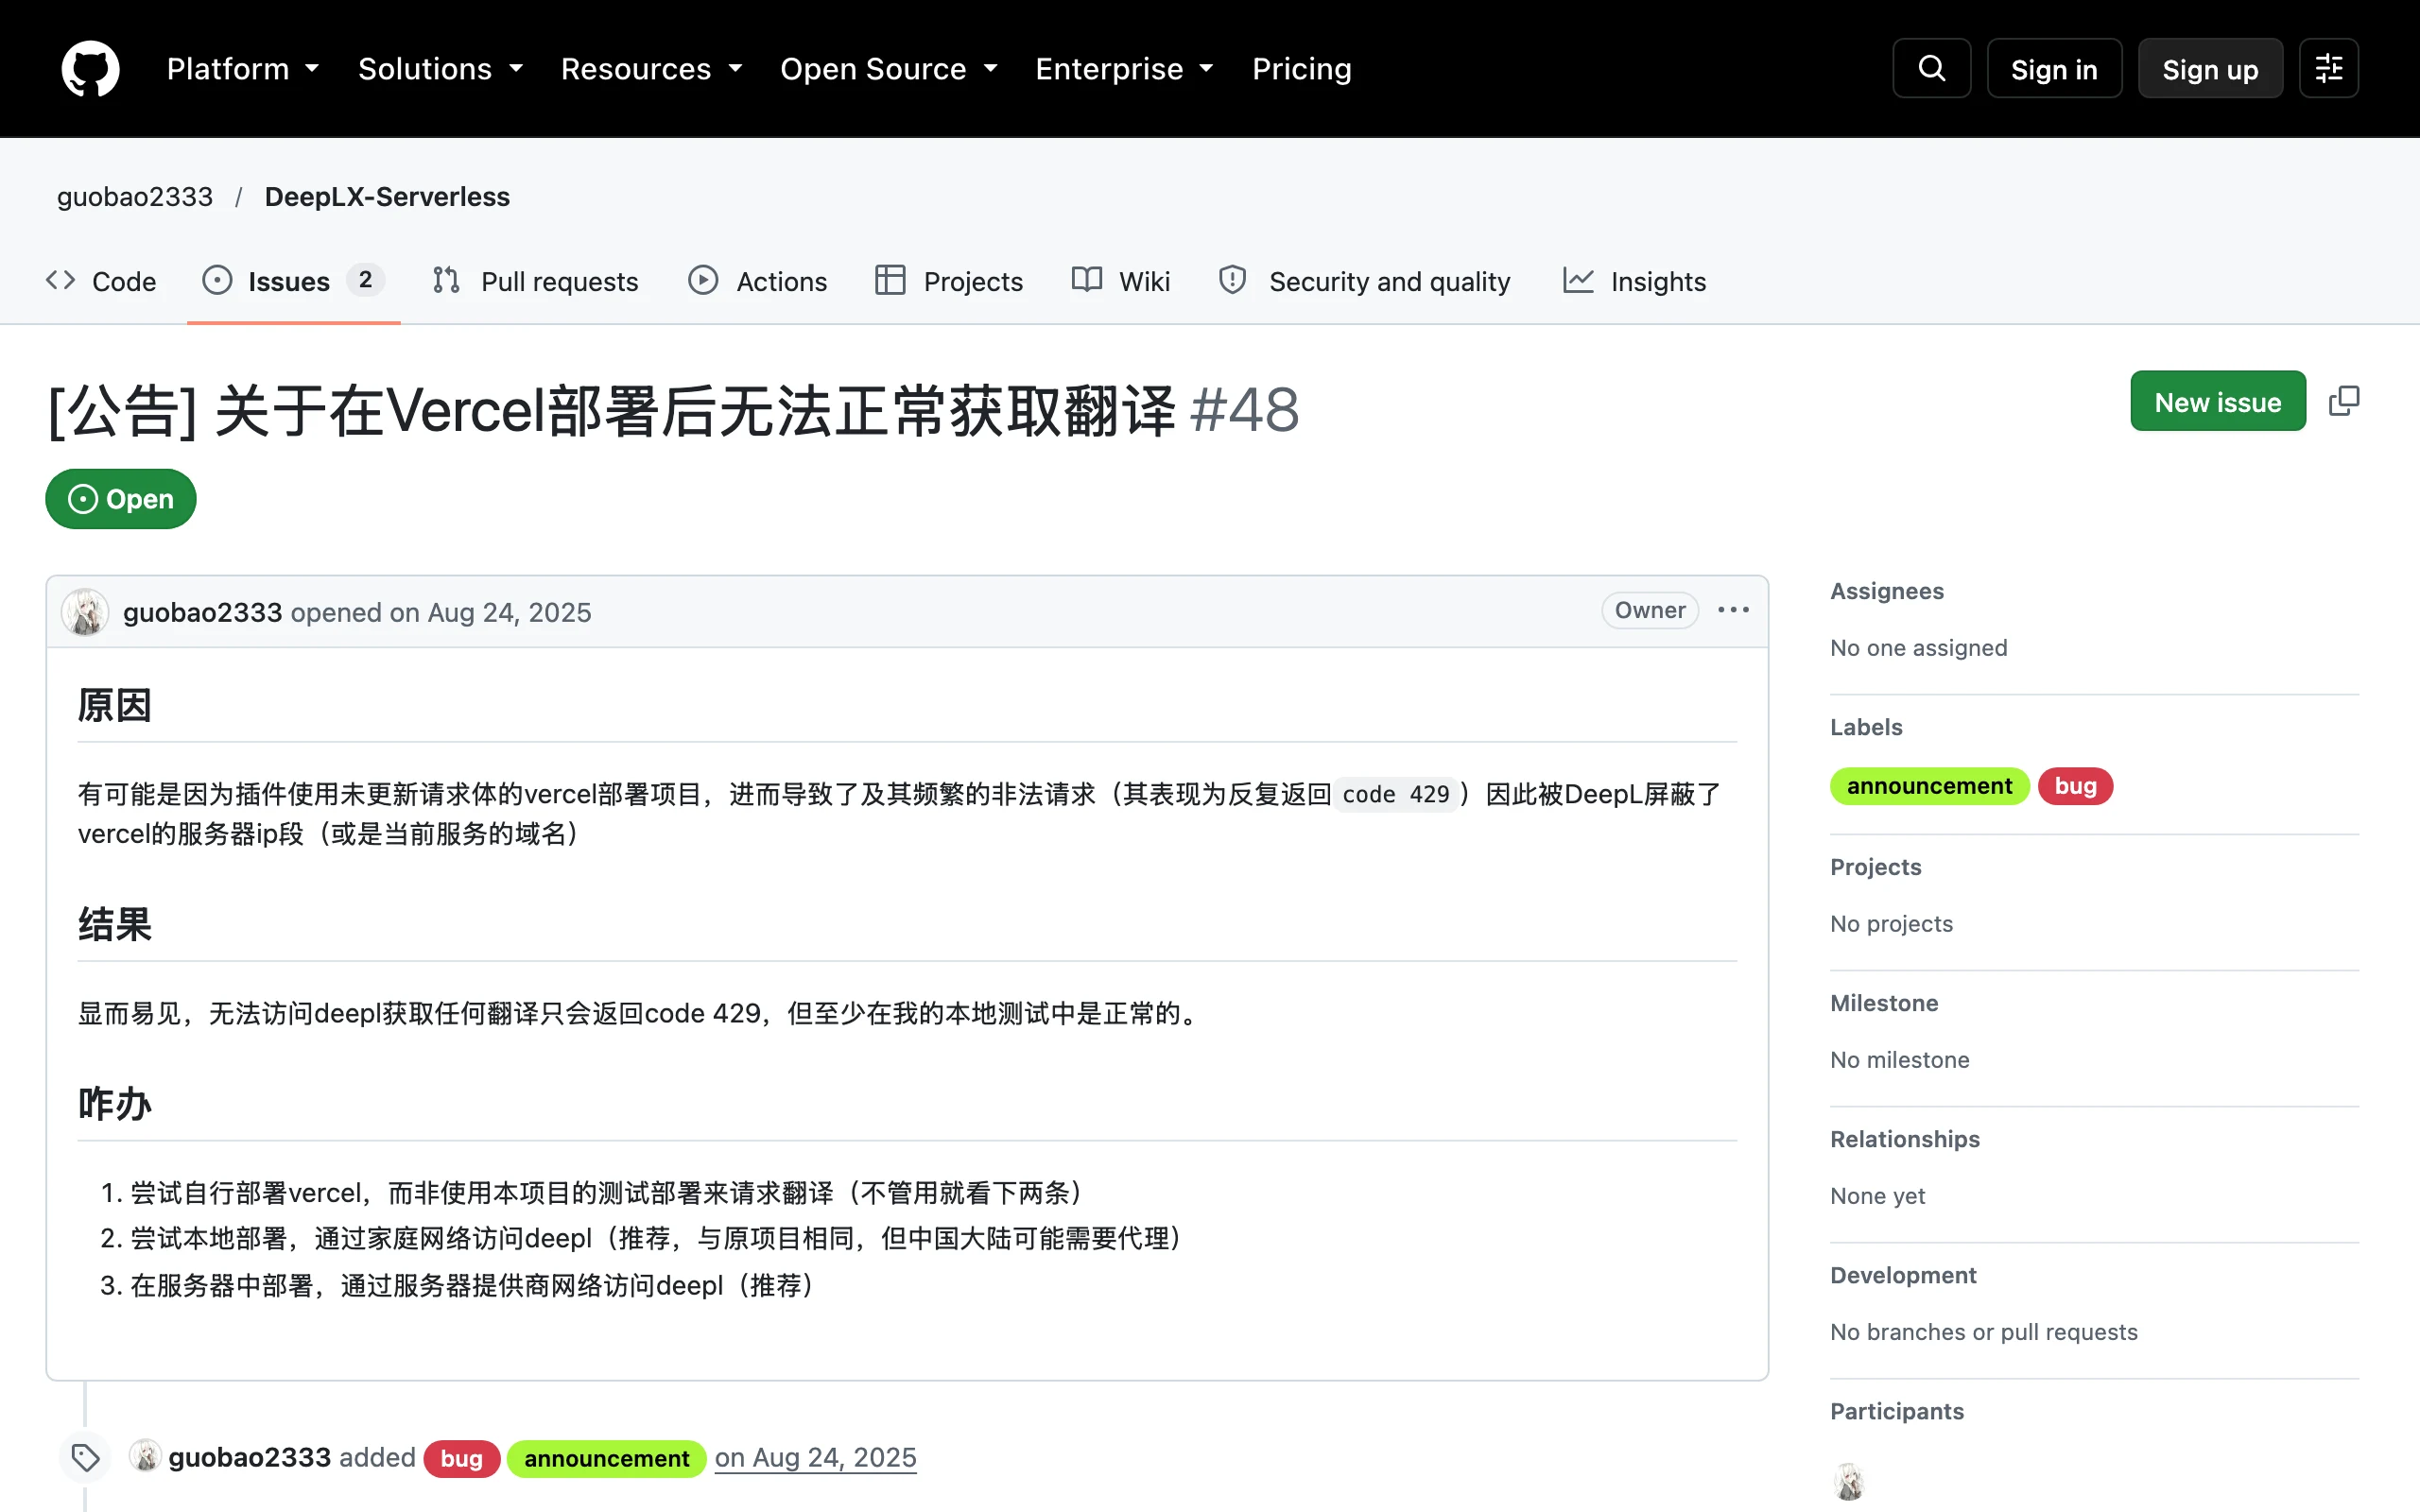Open the Pull requests tab
The image size is (2420, 1512).
pos(535,281)
